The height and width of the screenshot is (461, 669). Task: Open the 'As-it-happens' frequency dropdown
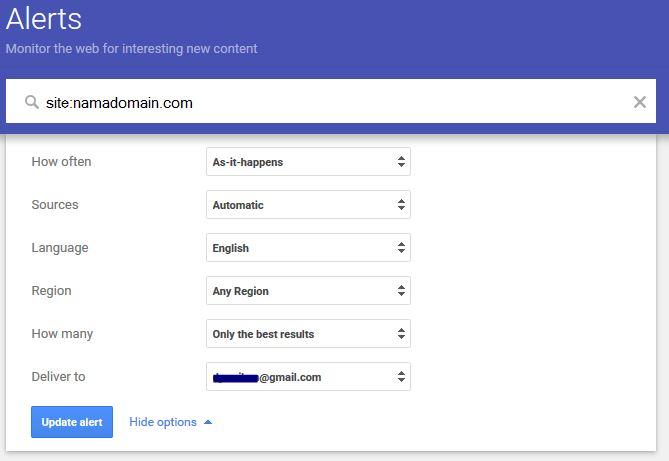tap(308, 162)
